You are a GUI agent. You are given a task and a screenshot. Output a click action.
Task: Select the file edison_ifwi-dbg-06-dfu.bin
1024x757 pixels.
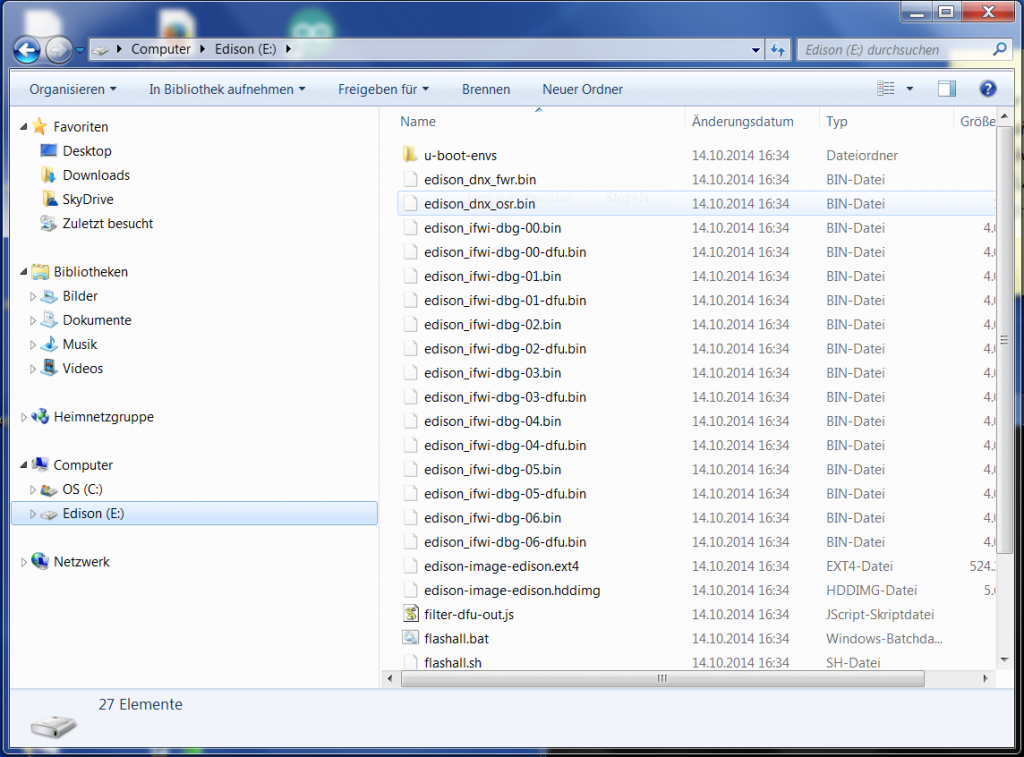click(x=505, y=542)
